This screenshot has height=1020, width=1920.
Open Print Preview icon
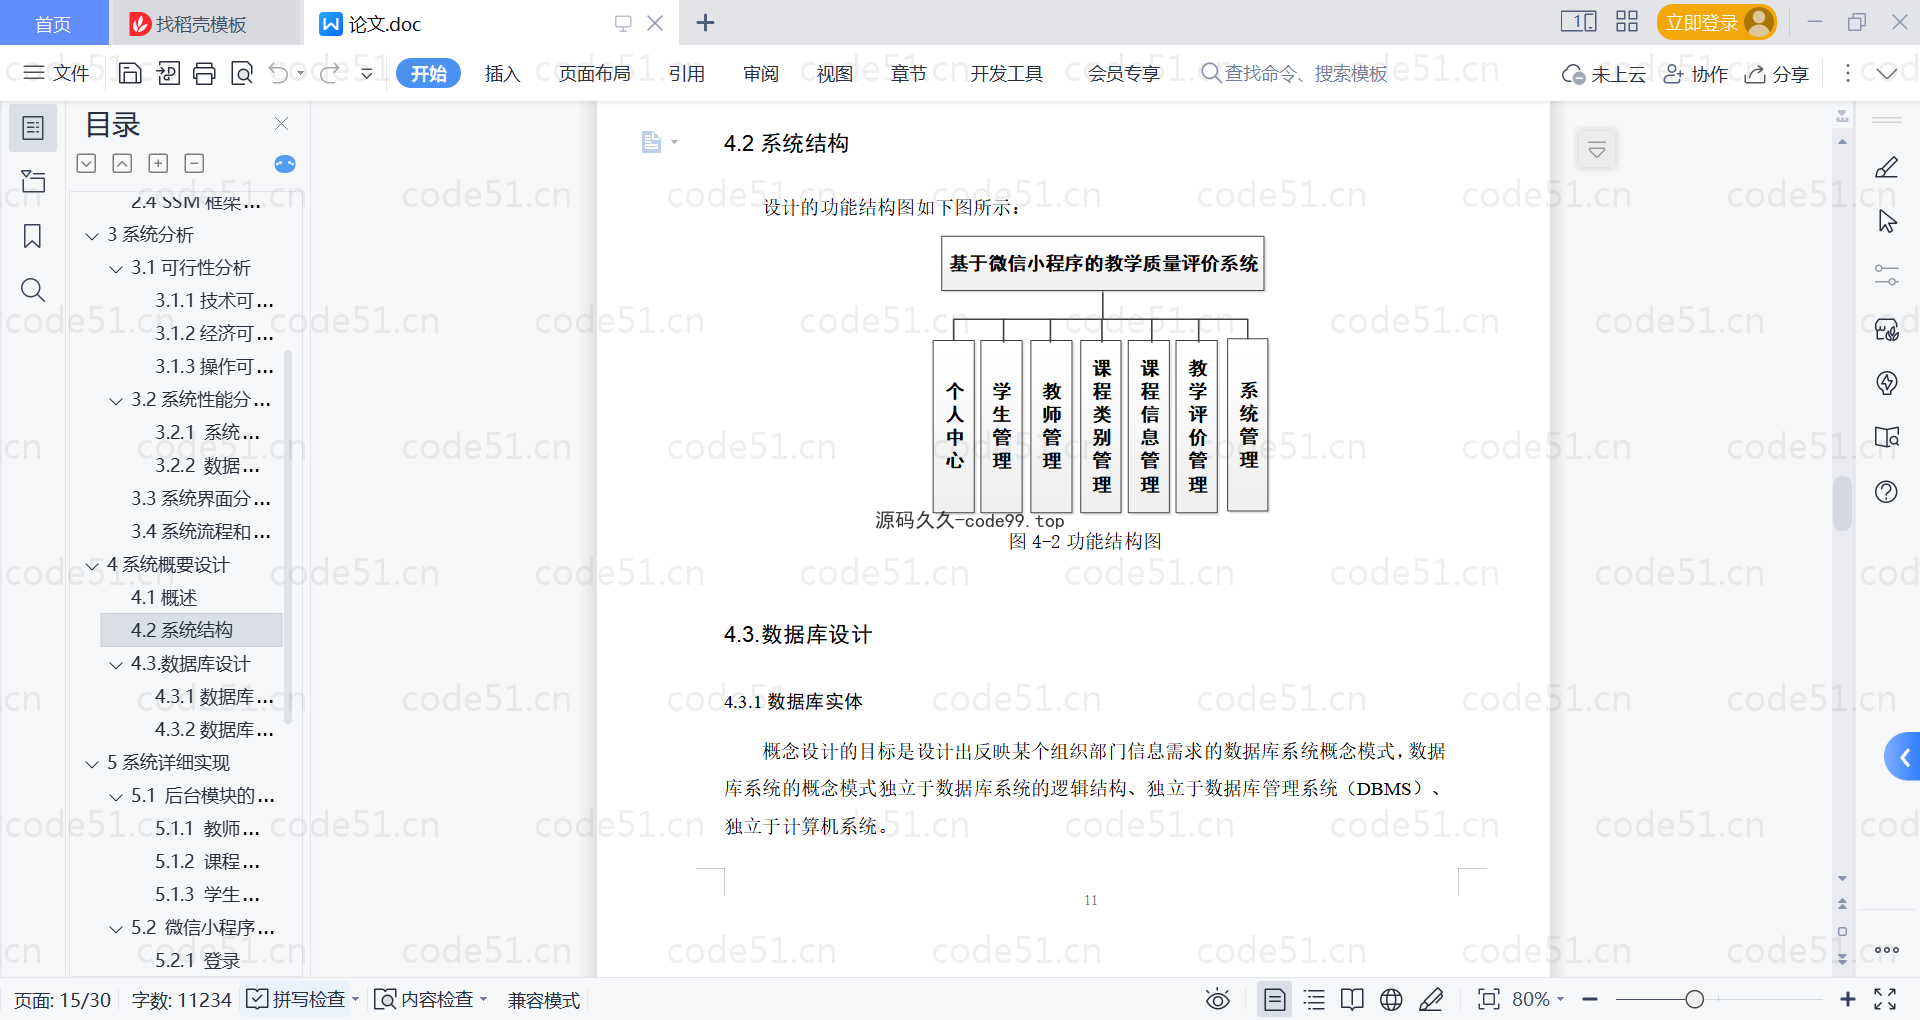click(x=241, y=73)
